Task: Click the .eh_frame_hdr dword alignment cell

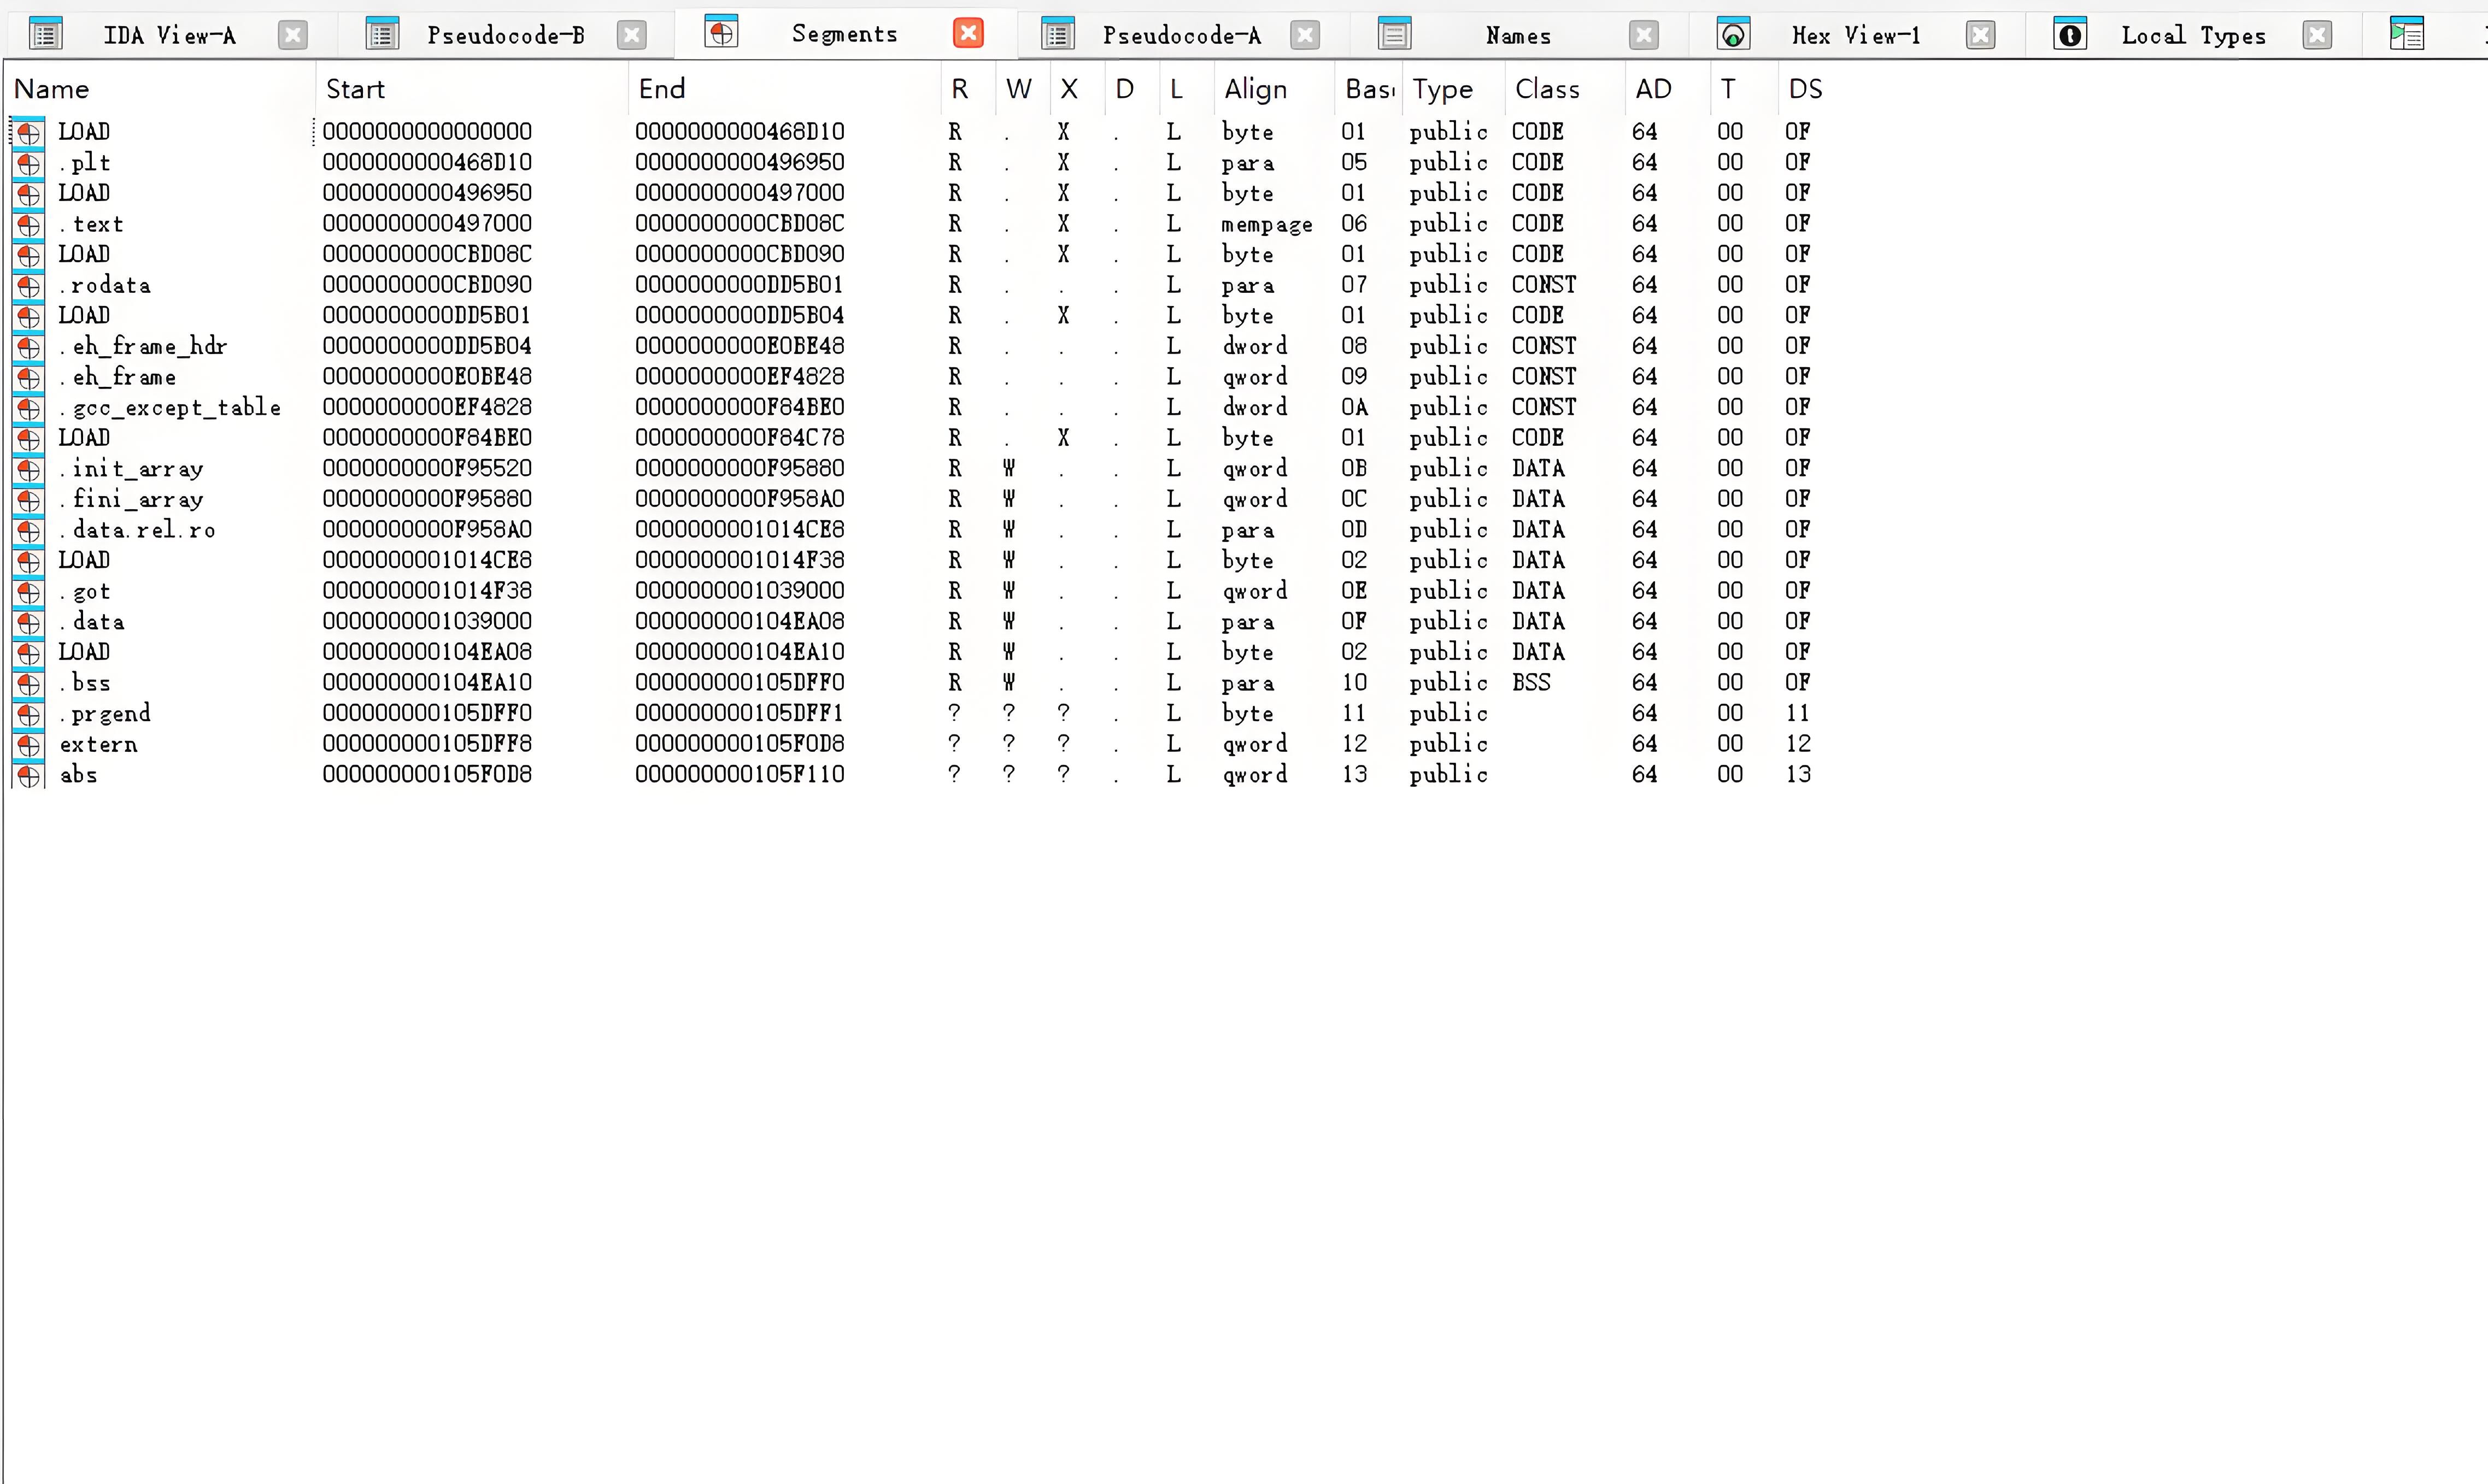Action: point(1255,346)
